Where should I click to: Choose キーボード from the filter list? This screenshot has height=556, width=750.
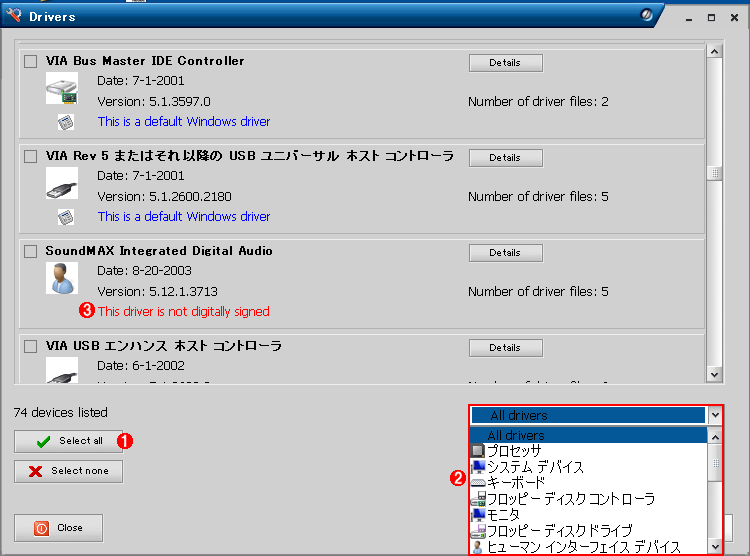588,482
